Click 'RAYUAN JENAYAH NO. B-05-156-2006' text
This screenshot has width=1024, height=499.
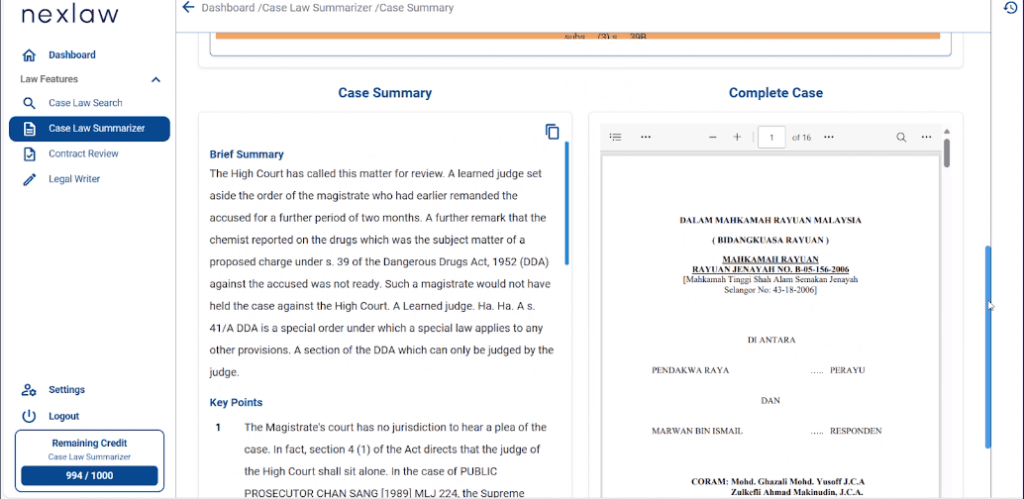[x=771, y=269]
